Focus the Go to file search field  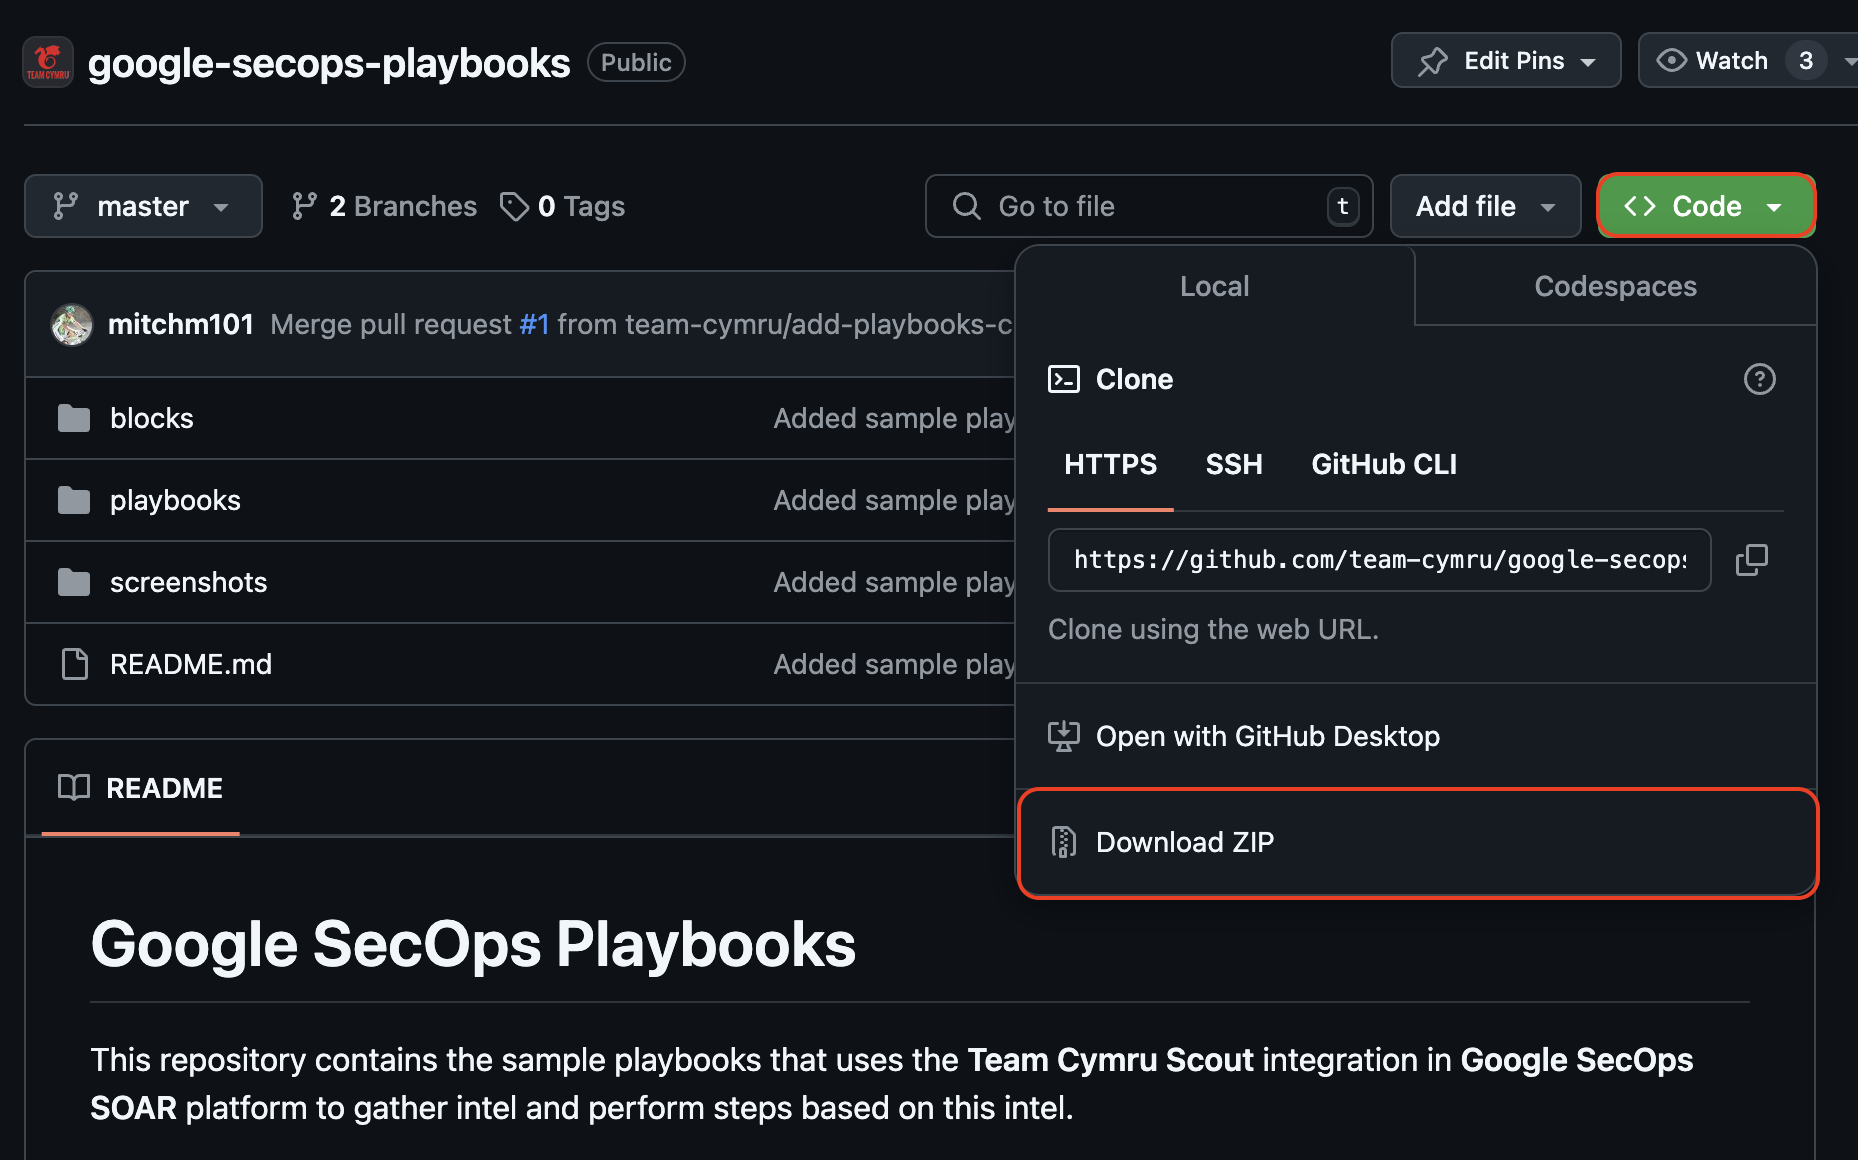coord(1149,206)
